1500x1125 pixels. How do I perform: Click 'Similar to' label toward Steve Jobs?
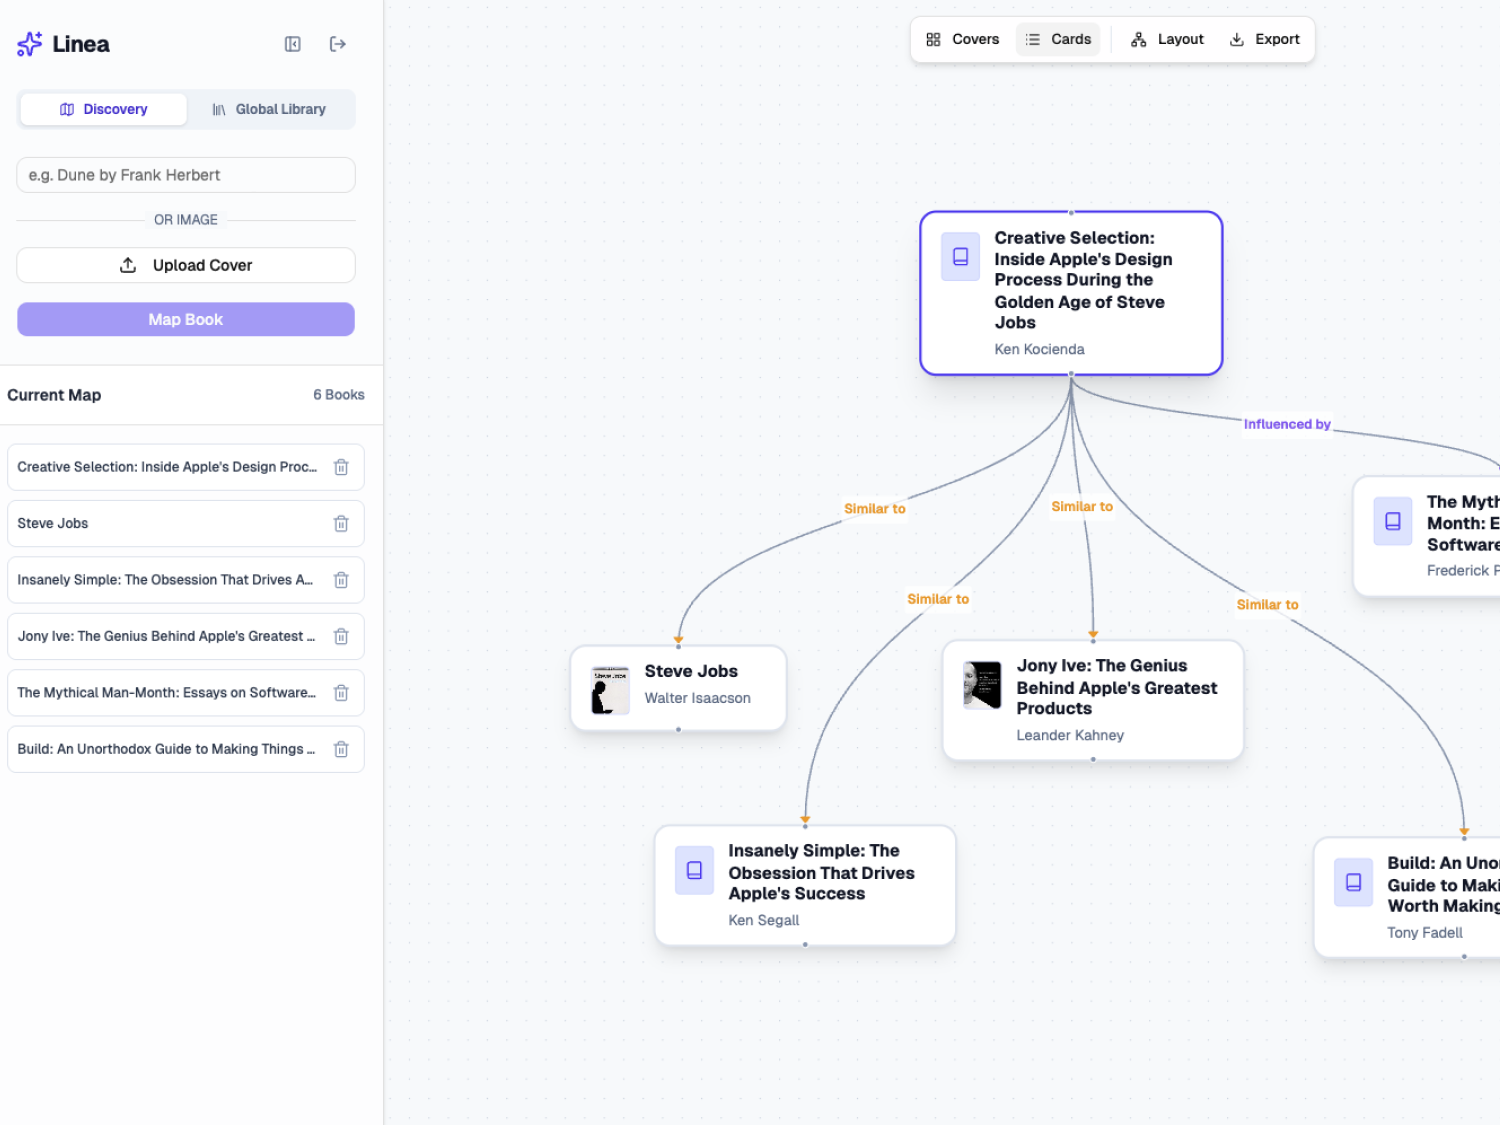(x=875, y=509)
